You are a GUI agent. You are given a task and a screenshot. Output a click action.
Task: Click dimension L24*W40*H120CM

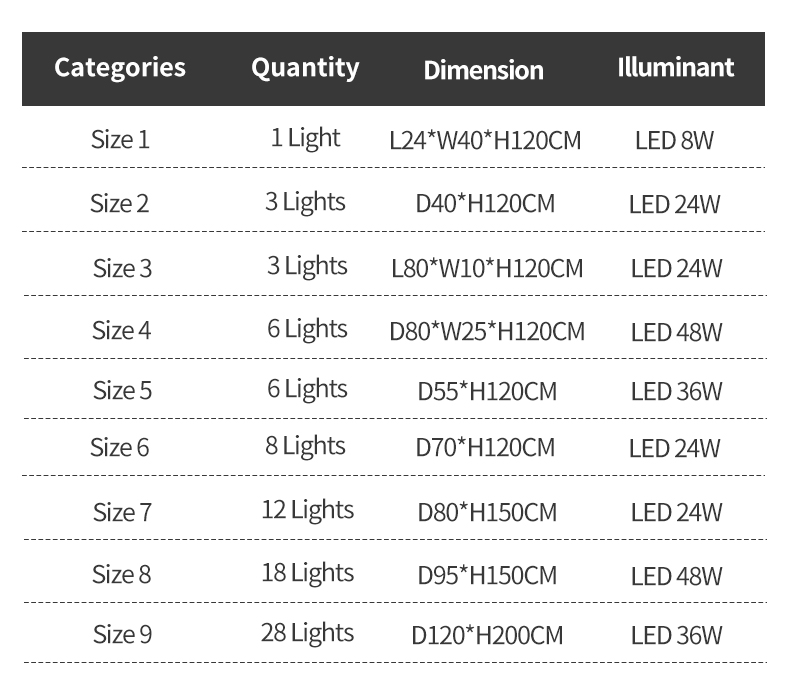485,141
